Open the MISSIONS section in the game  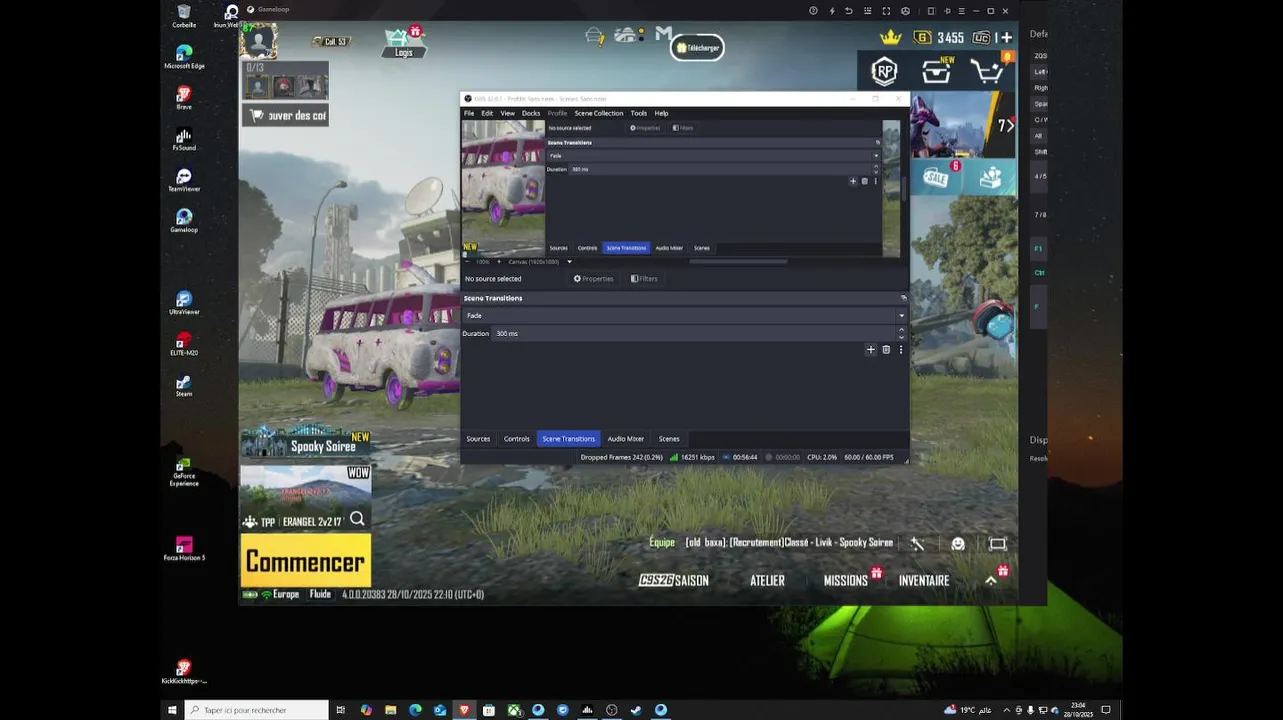pyautogui.click(x=846, y=580)
